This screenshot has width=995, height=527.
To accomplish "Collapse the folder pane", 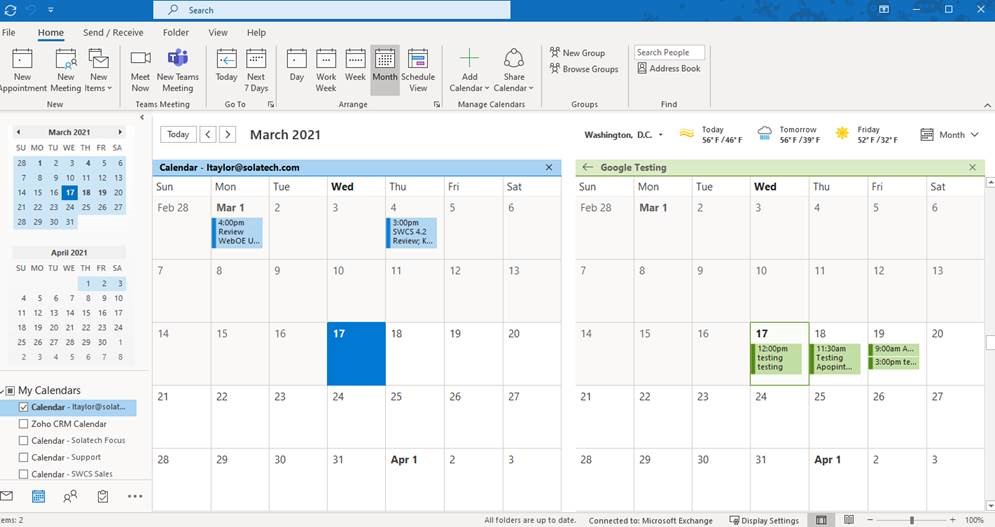I will (142, 117).
